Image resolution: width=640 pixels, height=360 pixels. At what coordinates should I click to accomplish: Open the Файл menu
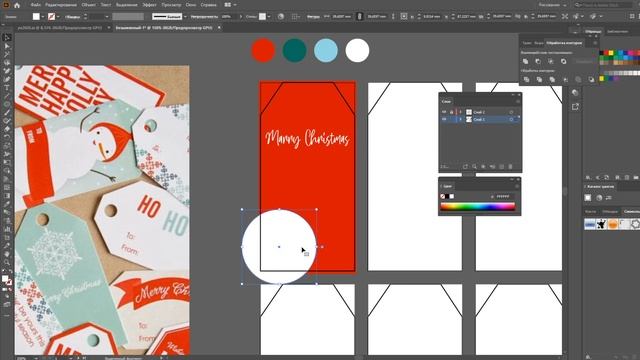point(36,5)
